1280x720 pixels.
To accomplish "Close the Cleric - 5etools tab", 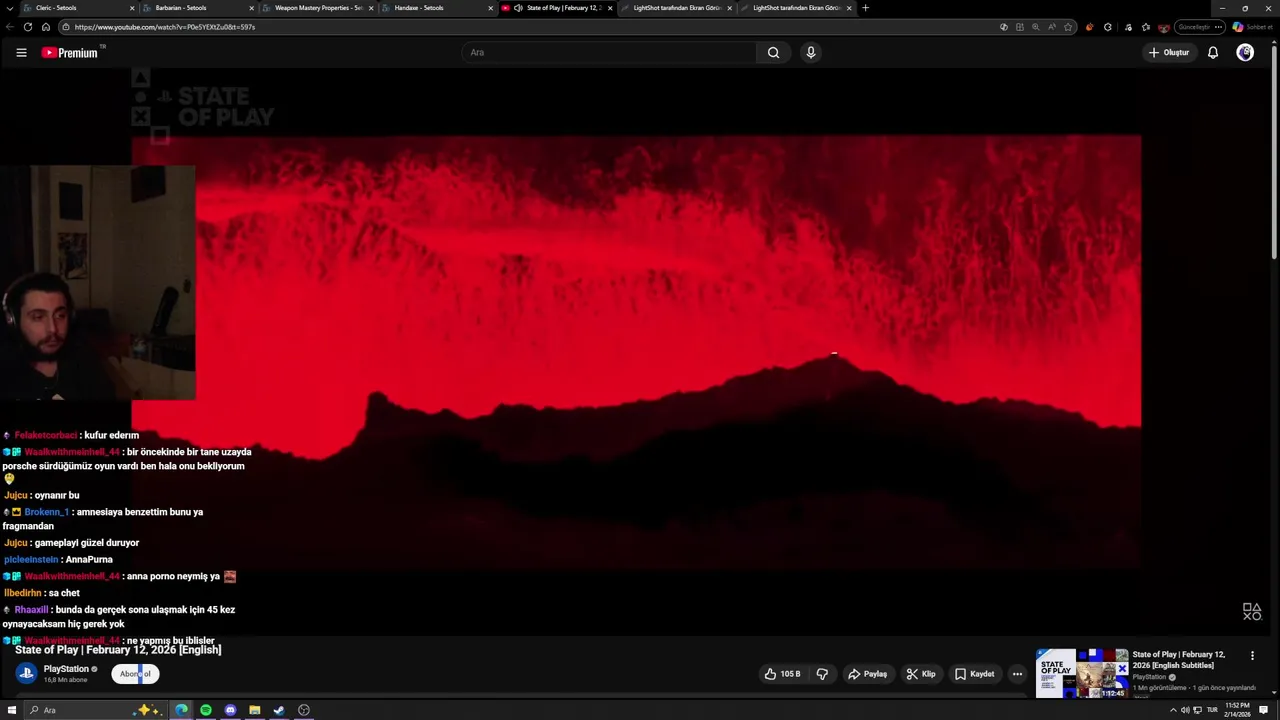I will (132, 8).
